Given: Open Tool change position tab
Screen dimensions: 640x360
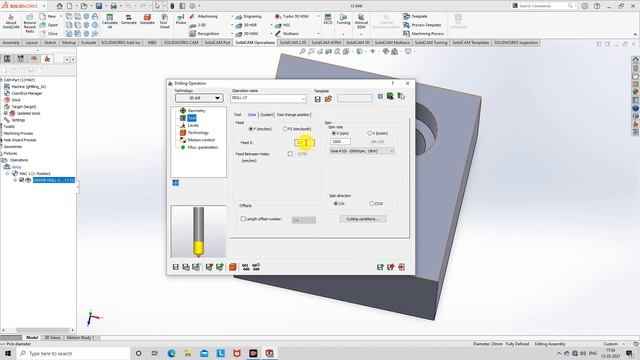Looking at the screenshot, I should tap(293, 115).
